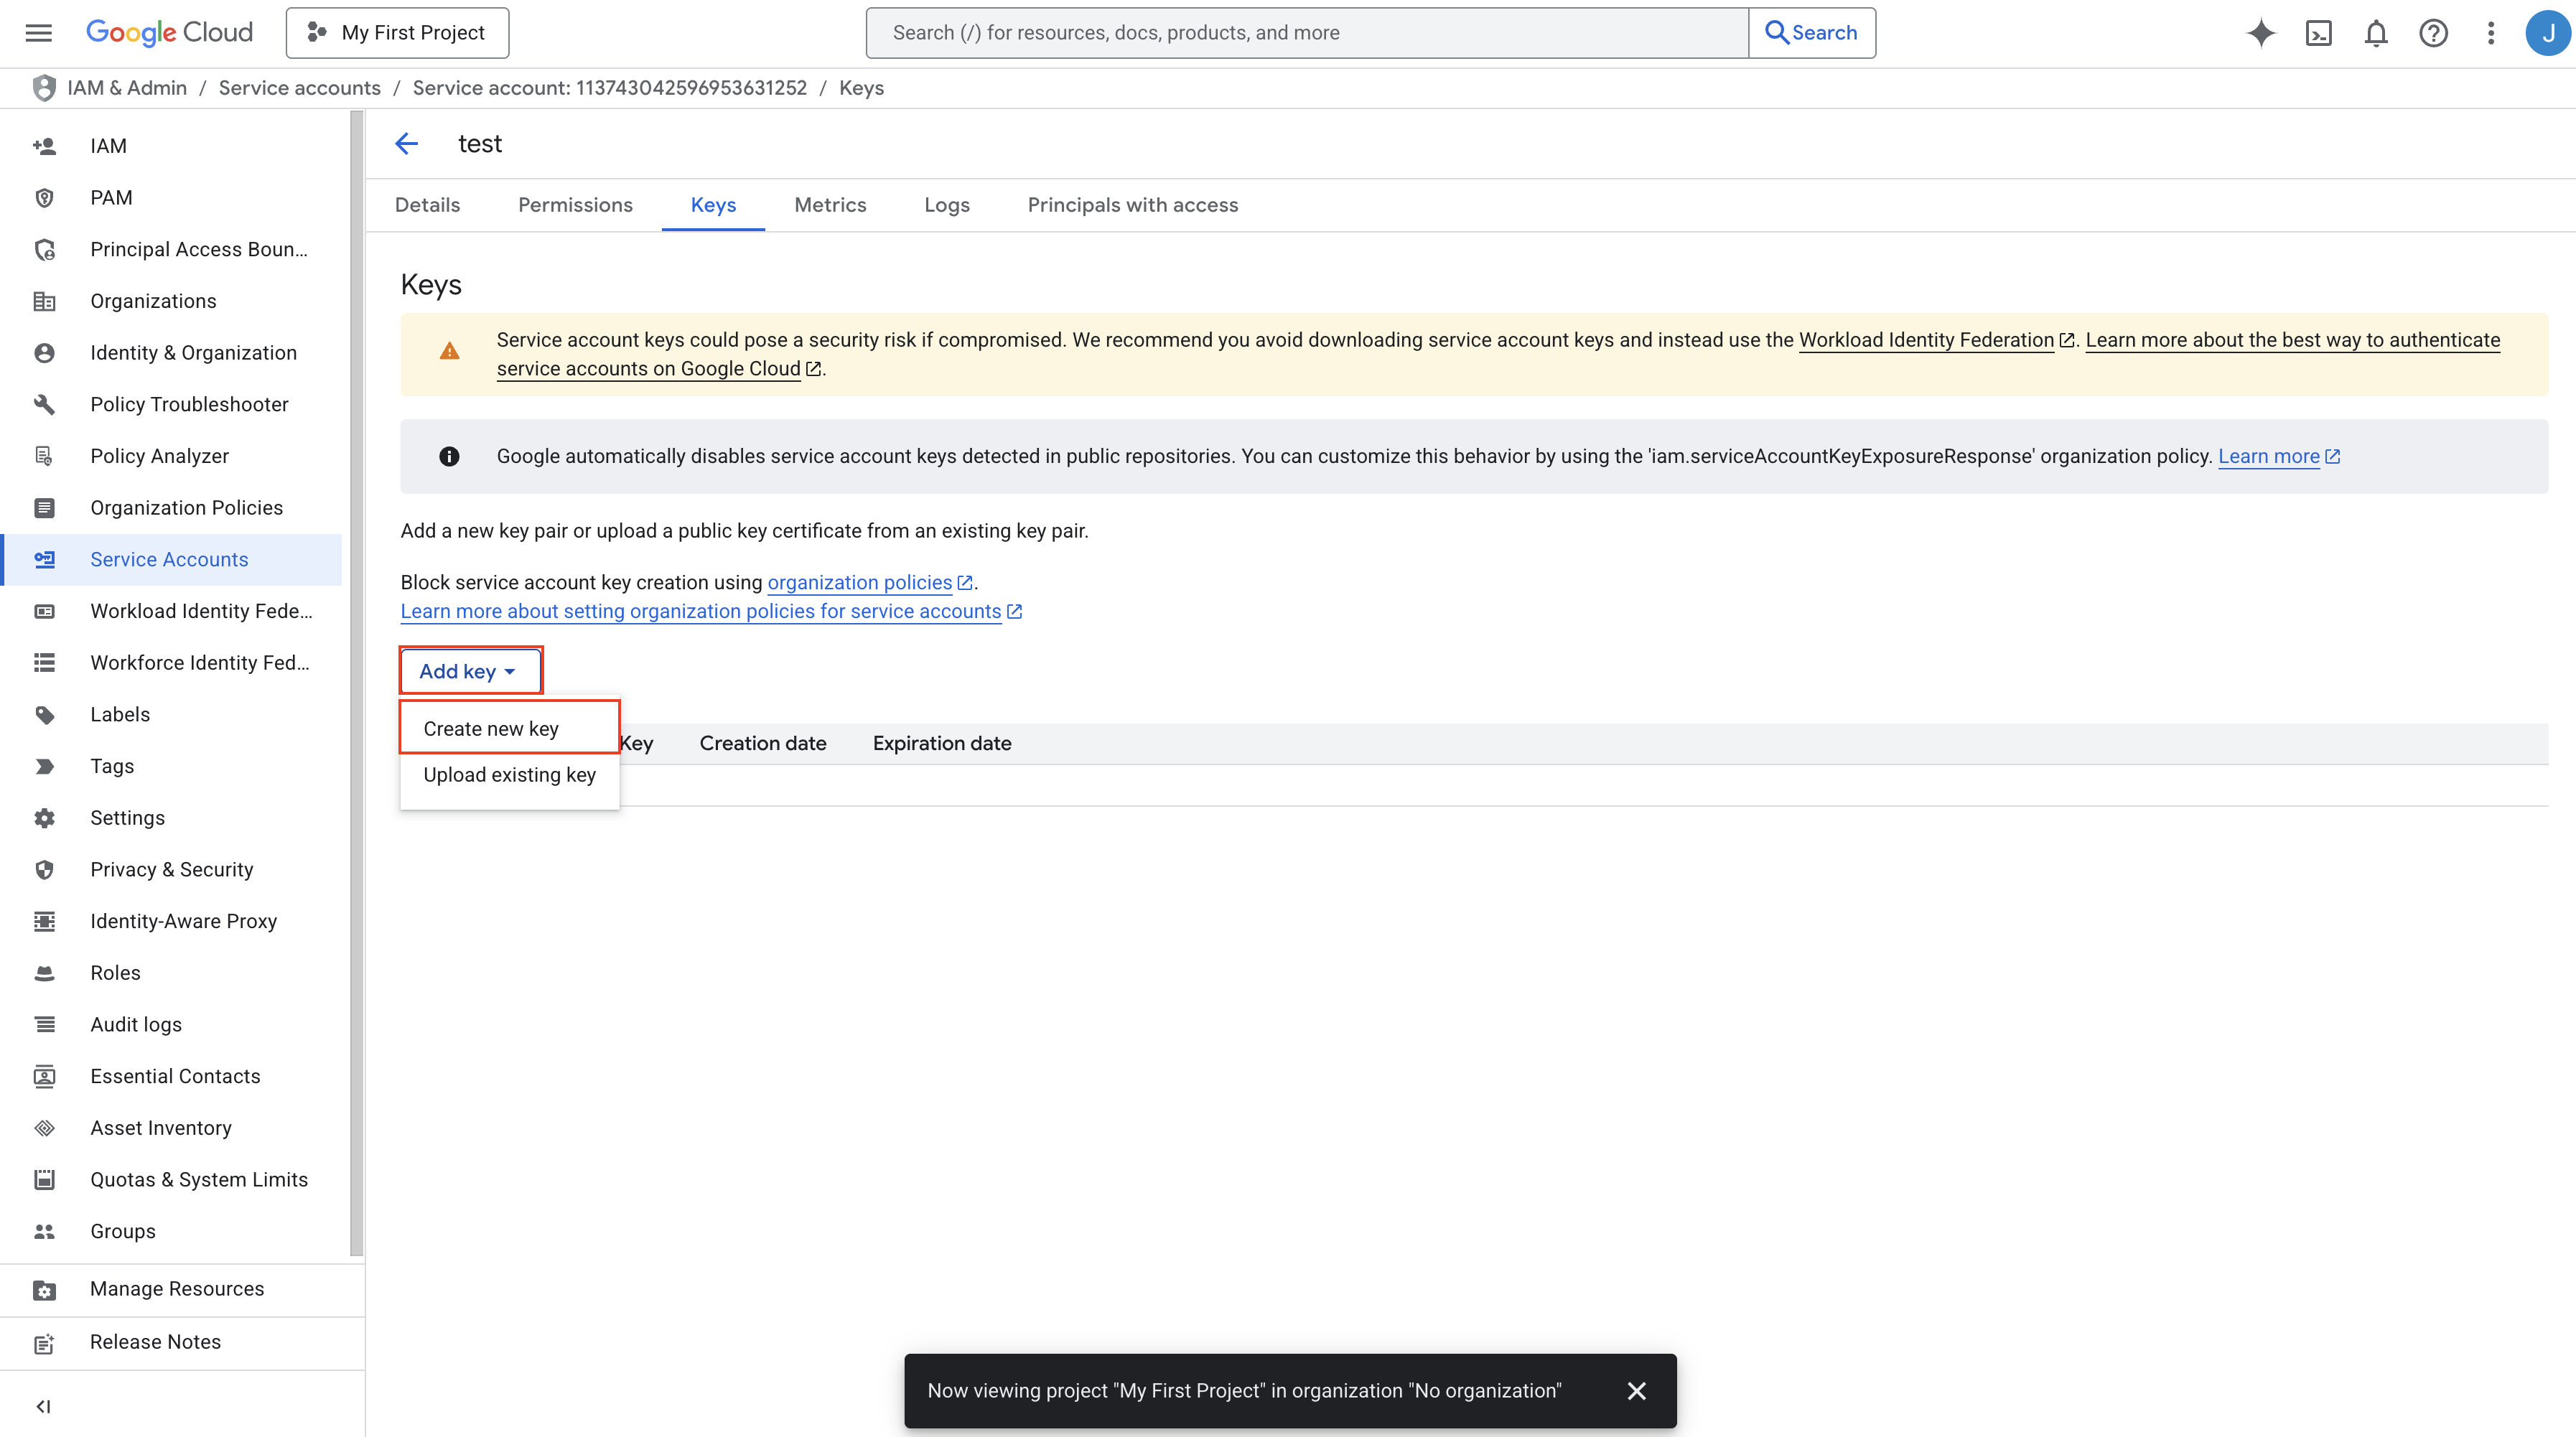The image size is (2576, 1437).
Task: Open Principal Access Boundary sidebar item
Action: pyautogui.click(x=172, y=249)
